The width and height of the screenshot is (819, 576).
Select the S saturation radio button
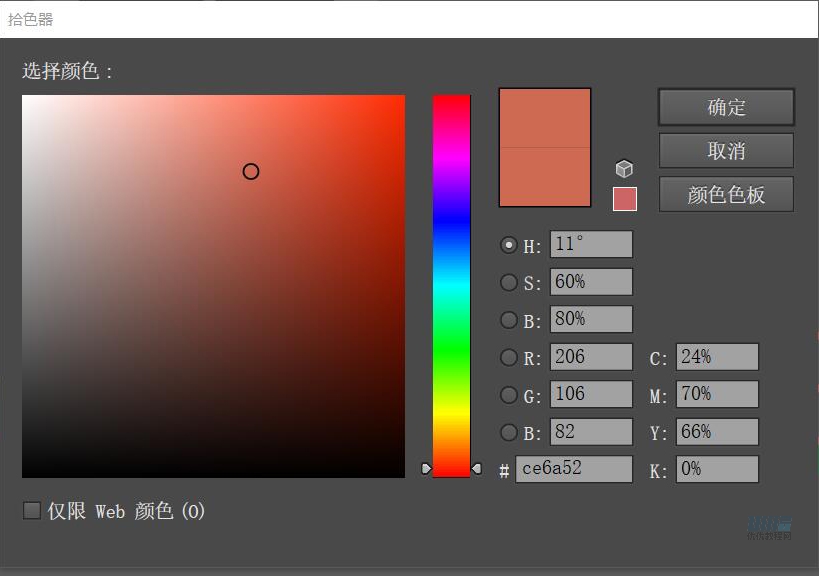pos(509,282)
